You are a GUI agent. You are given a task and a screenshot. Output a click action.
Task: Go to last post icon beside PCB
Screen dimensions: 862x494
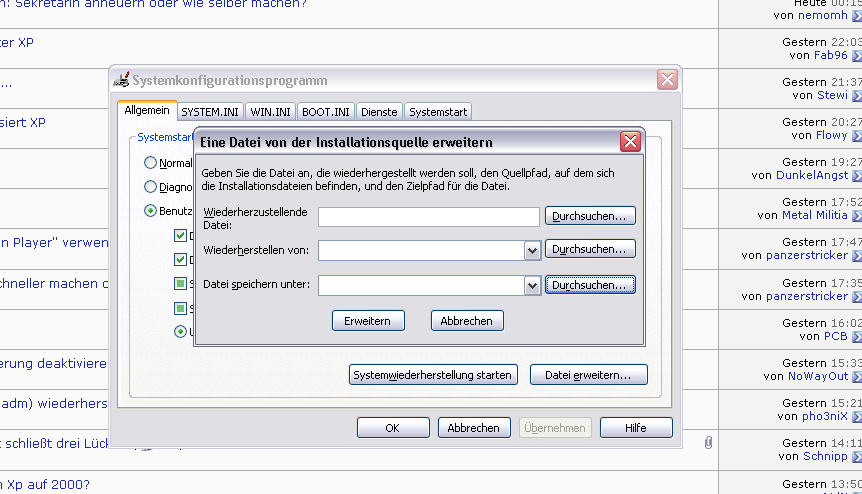(857, 337)
